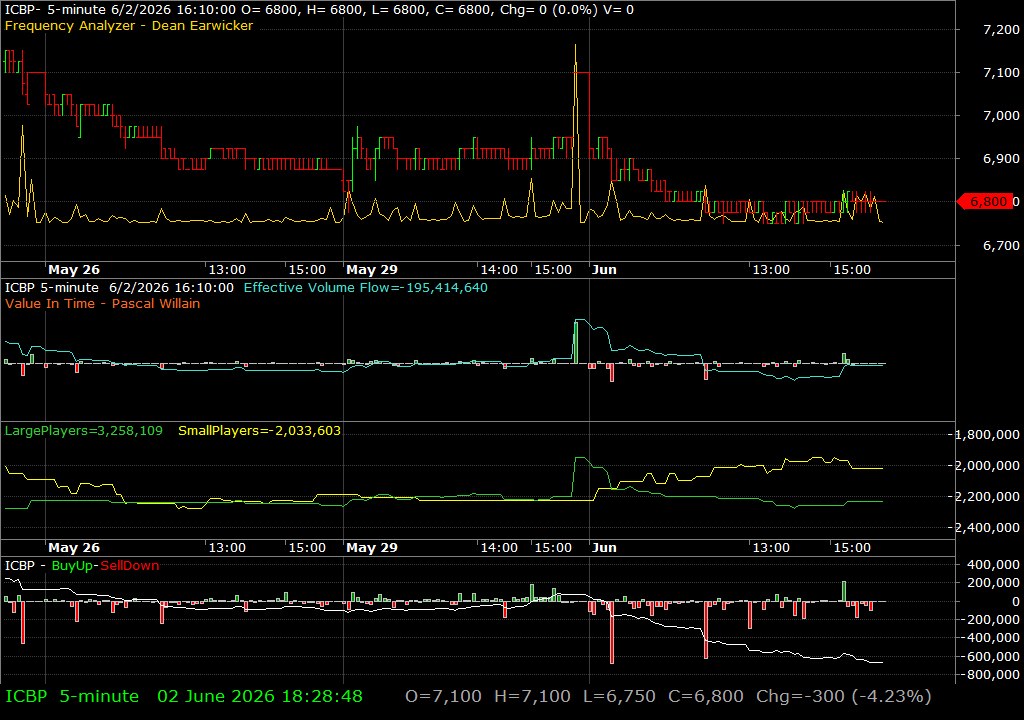Click the 400,000 BuyUp axis label
The width and height of the screenshot is (1024, 720).
[x=992, y=565]
